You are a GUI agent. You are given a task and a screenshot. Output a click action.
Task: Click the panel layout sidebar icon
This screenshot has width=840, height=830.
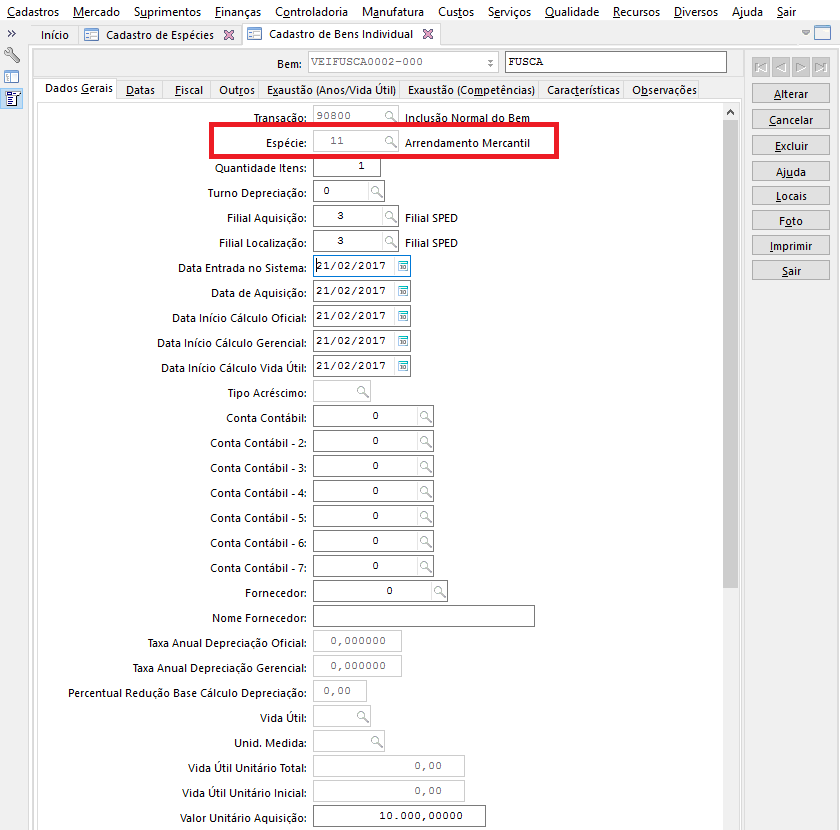coord(12,77)
